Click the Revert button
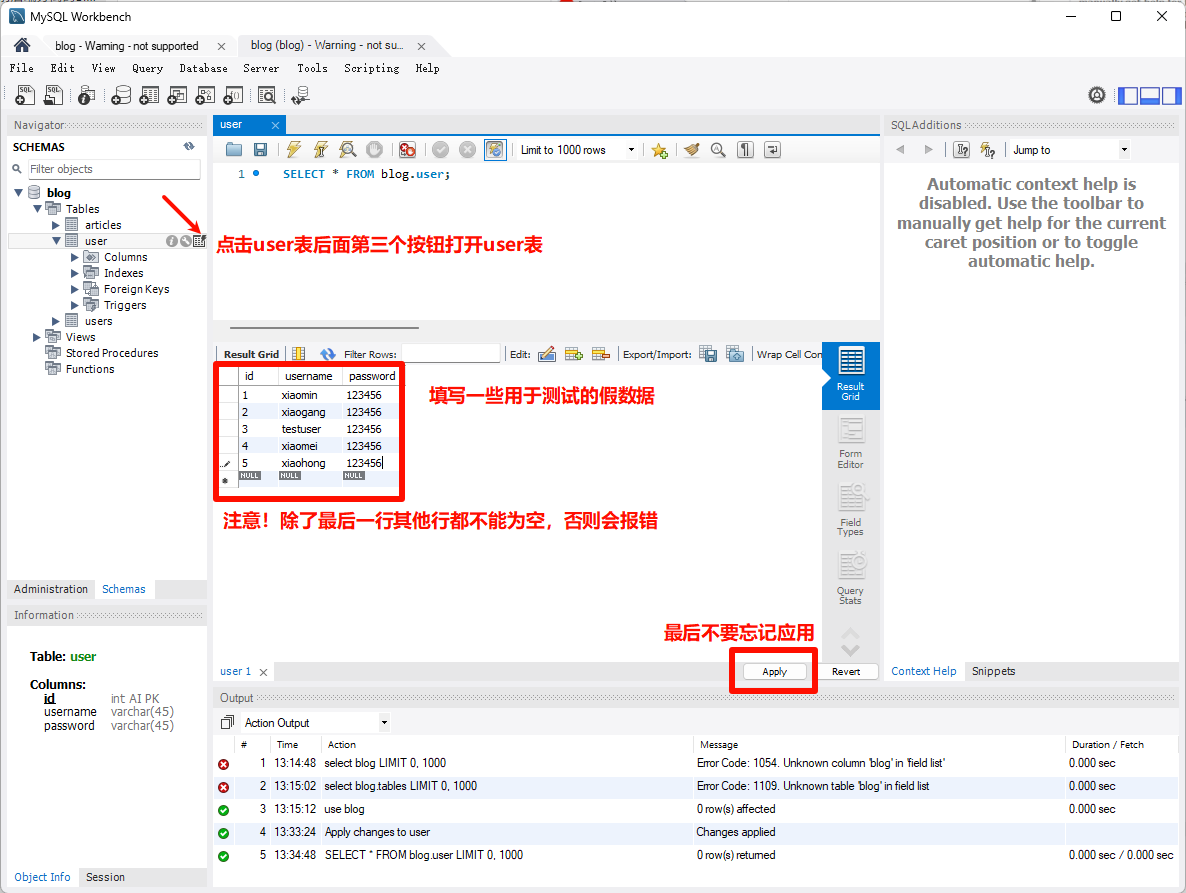Viewport: 1186px width, 893px height. click(x=846, y=672)
